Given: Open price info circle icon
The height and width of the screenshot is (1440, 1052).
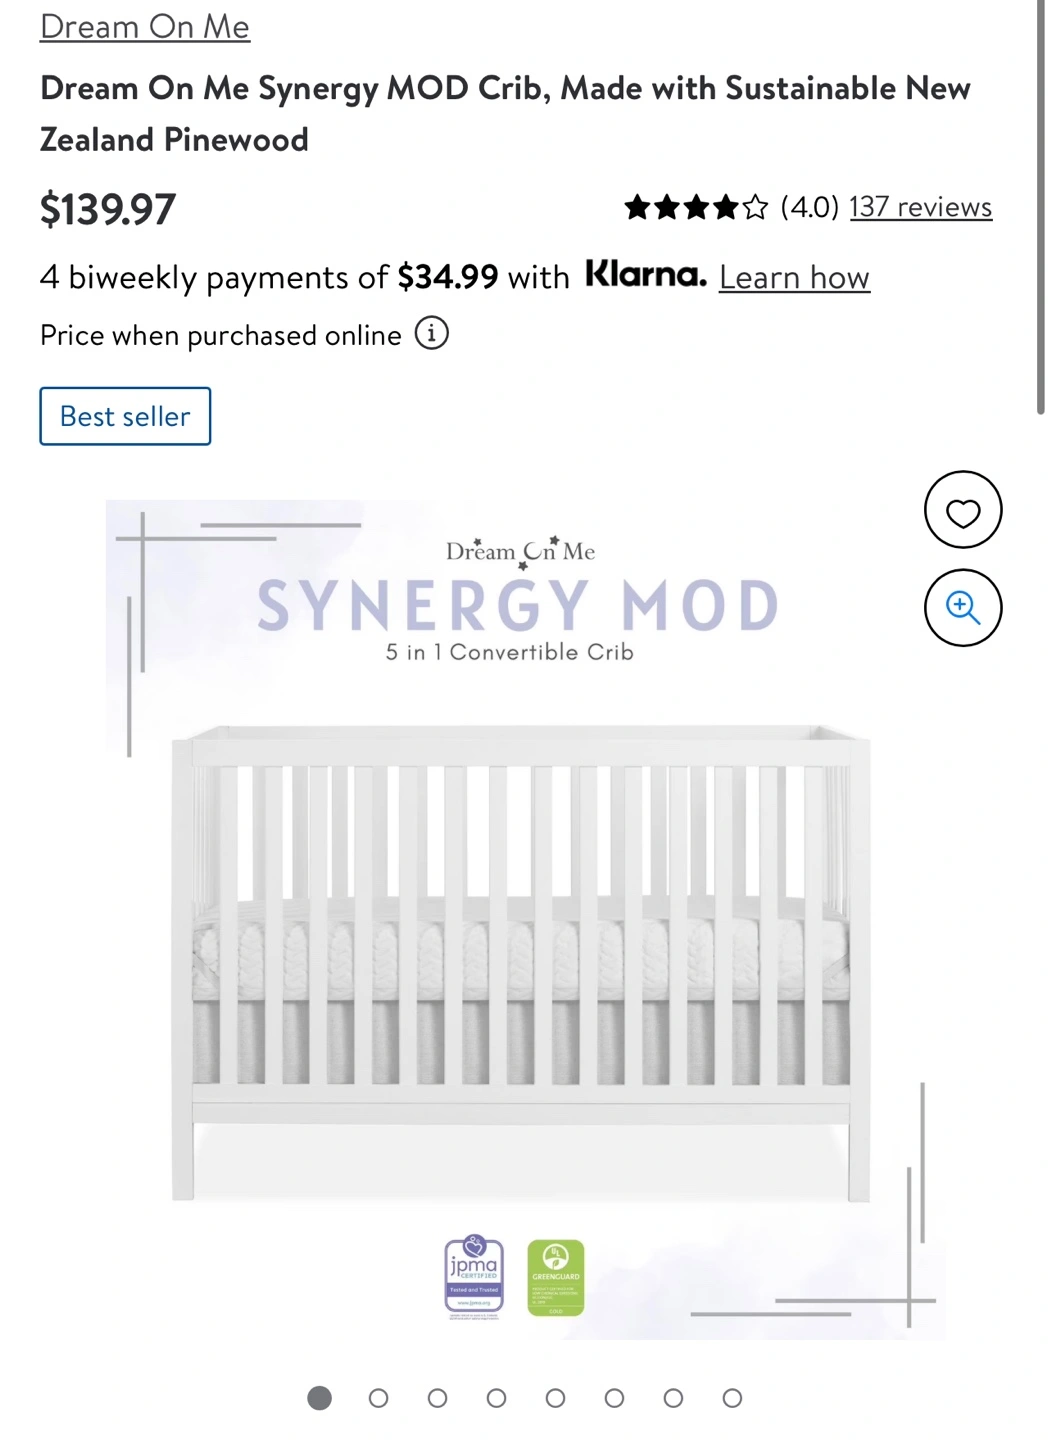Looking at the screenshot, I should point(432,333).
